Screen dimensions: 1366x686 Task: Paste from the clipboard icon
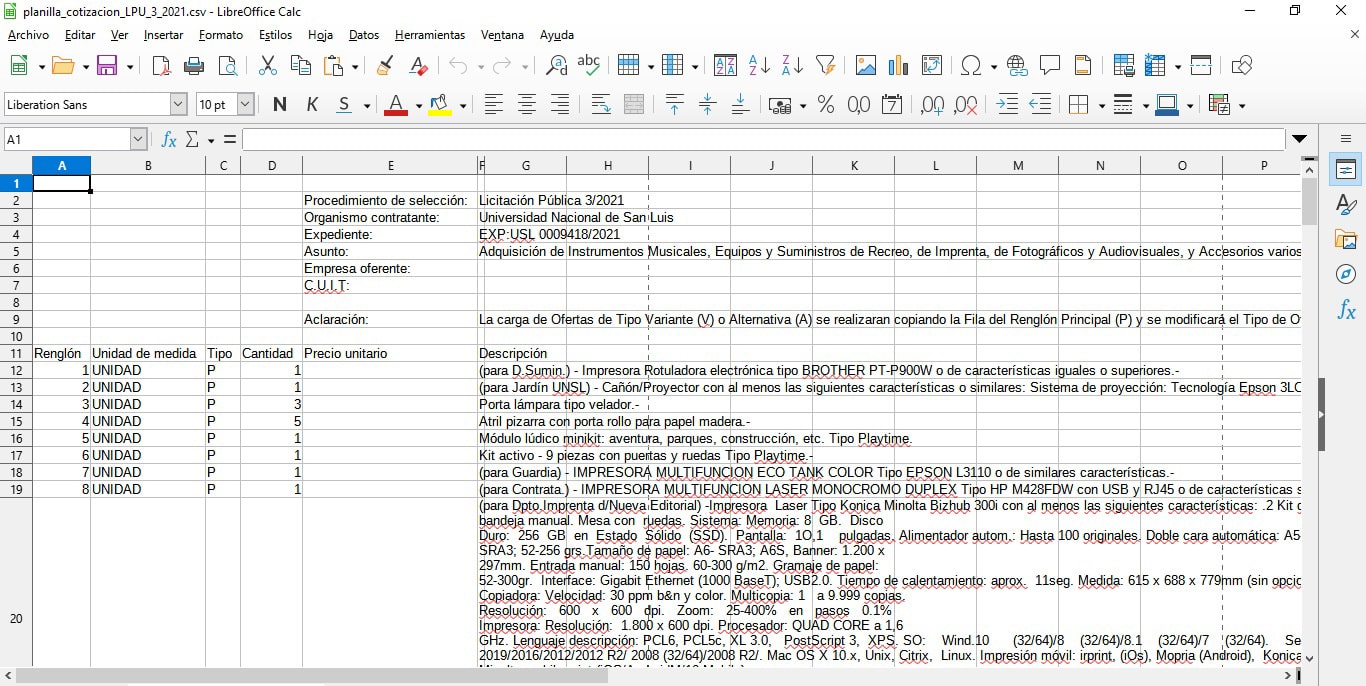[334, 66]
